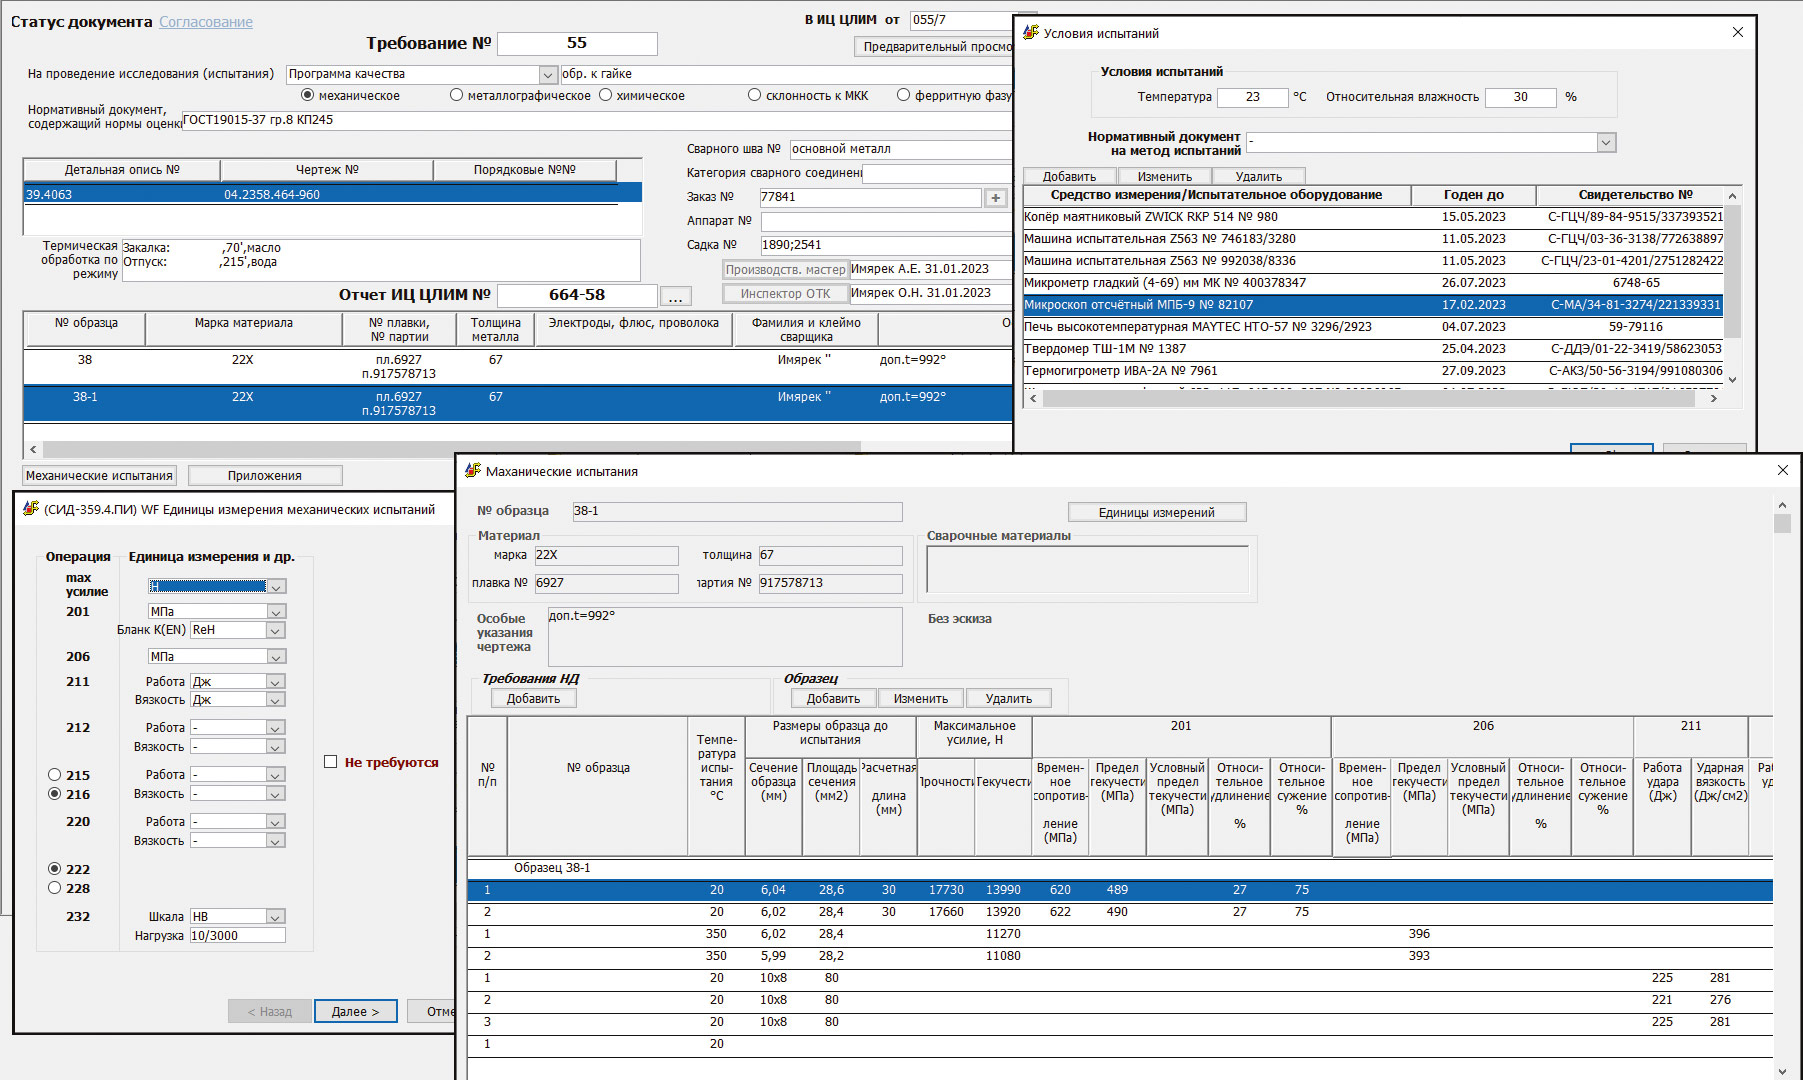The width and height of the screenshot is (1803, 1080).
Task: Expand the Шкала HB dropdown
Action: 276,917
